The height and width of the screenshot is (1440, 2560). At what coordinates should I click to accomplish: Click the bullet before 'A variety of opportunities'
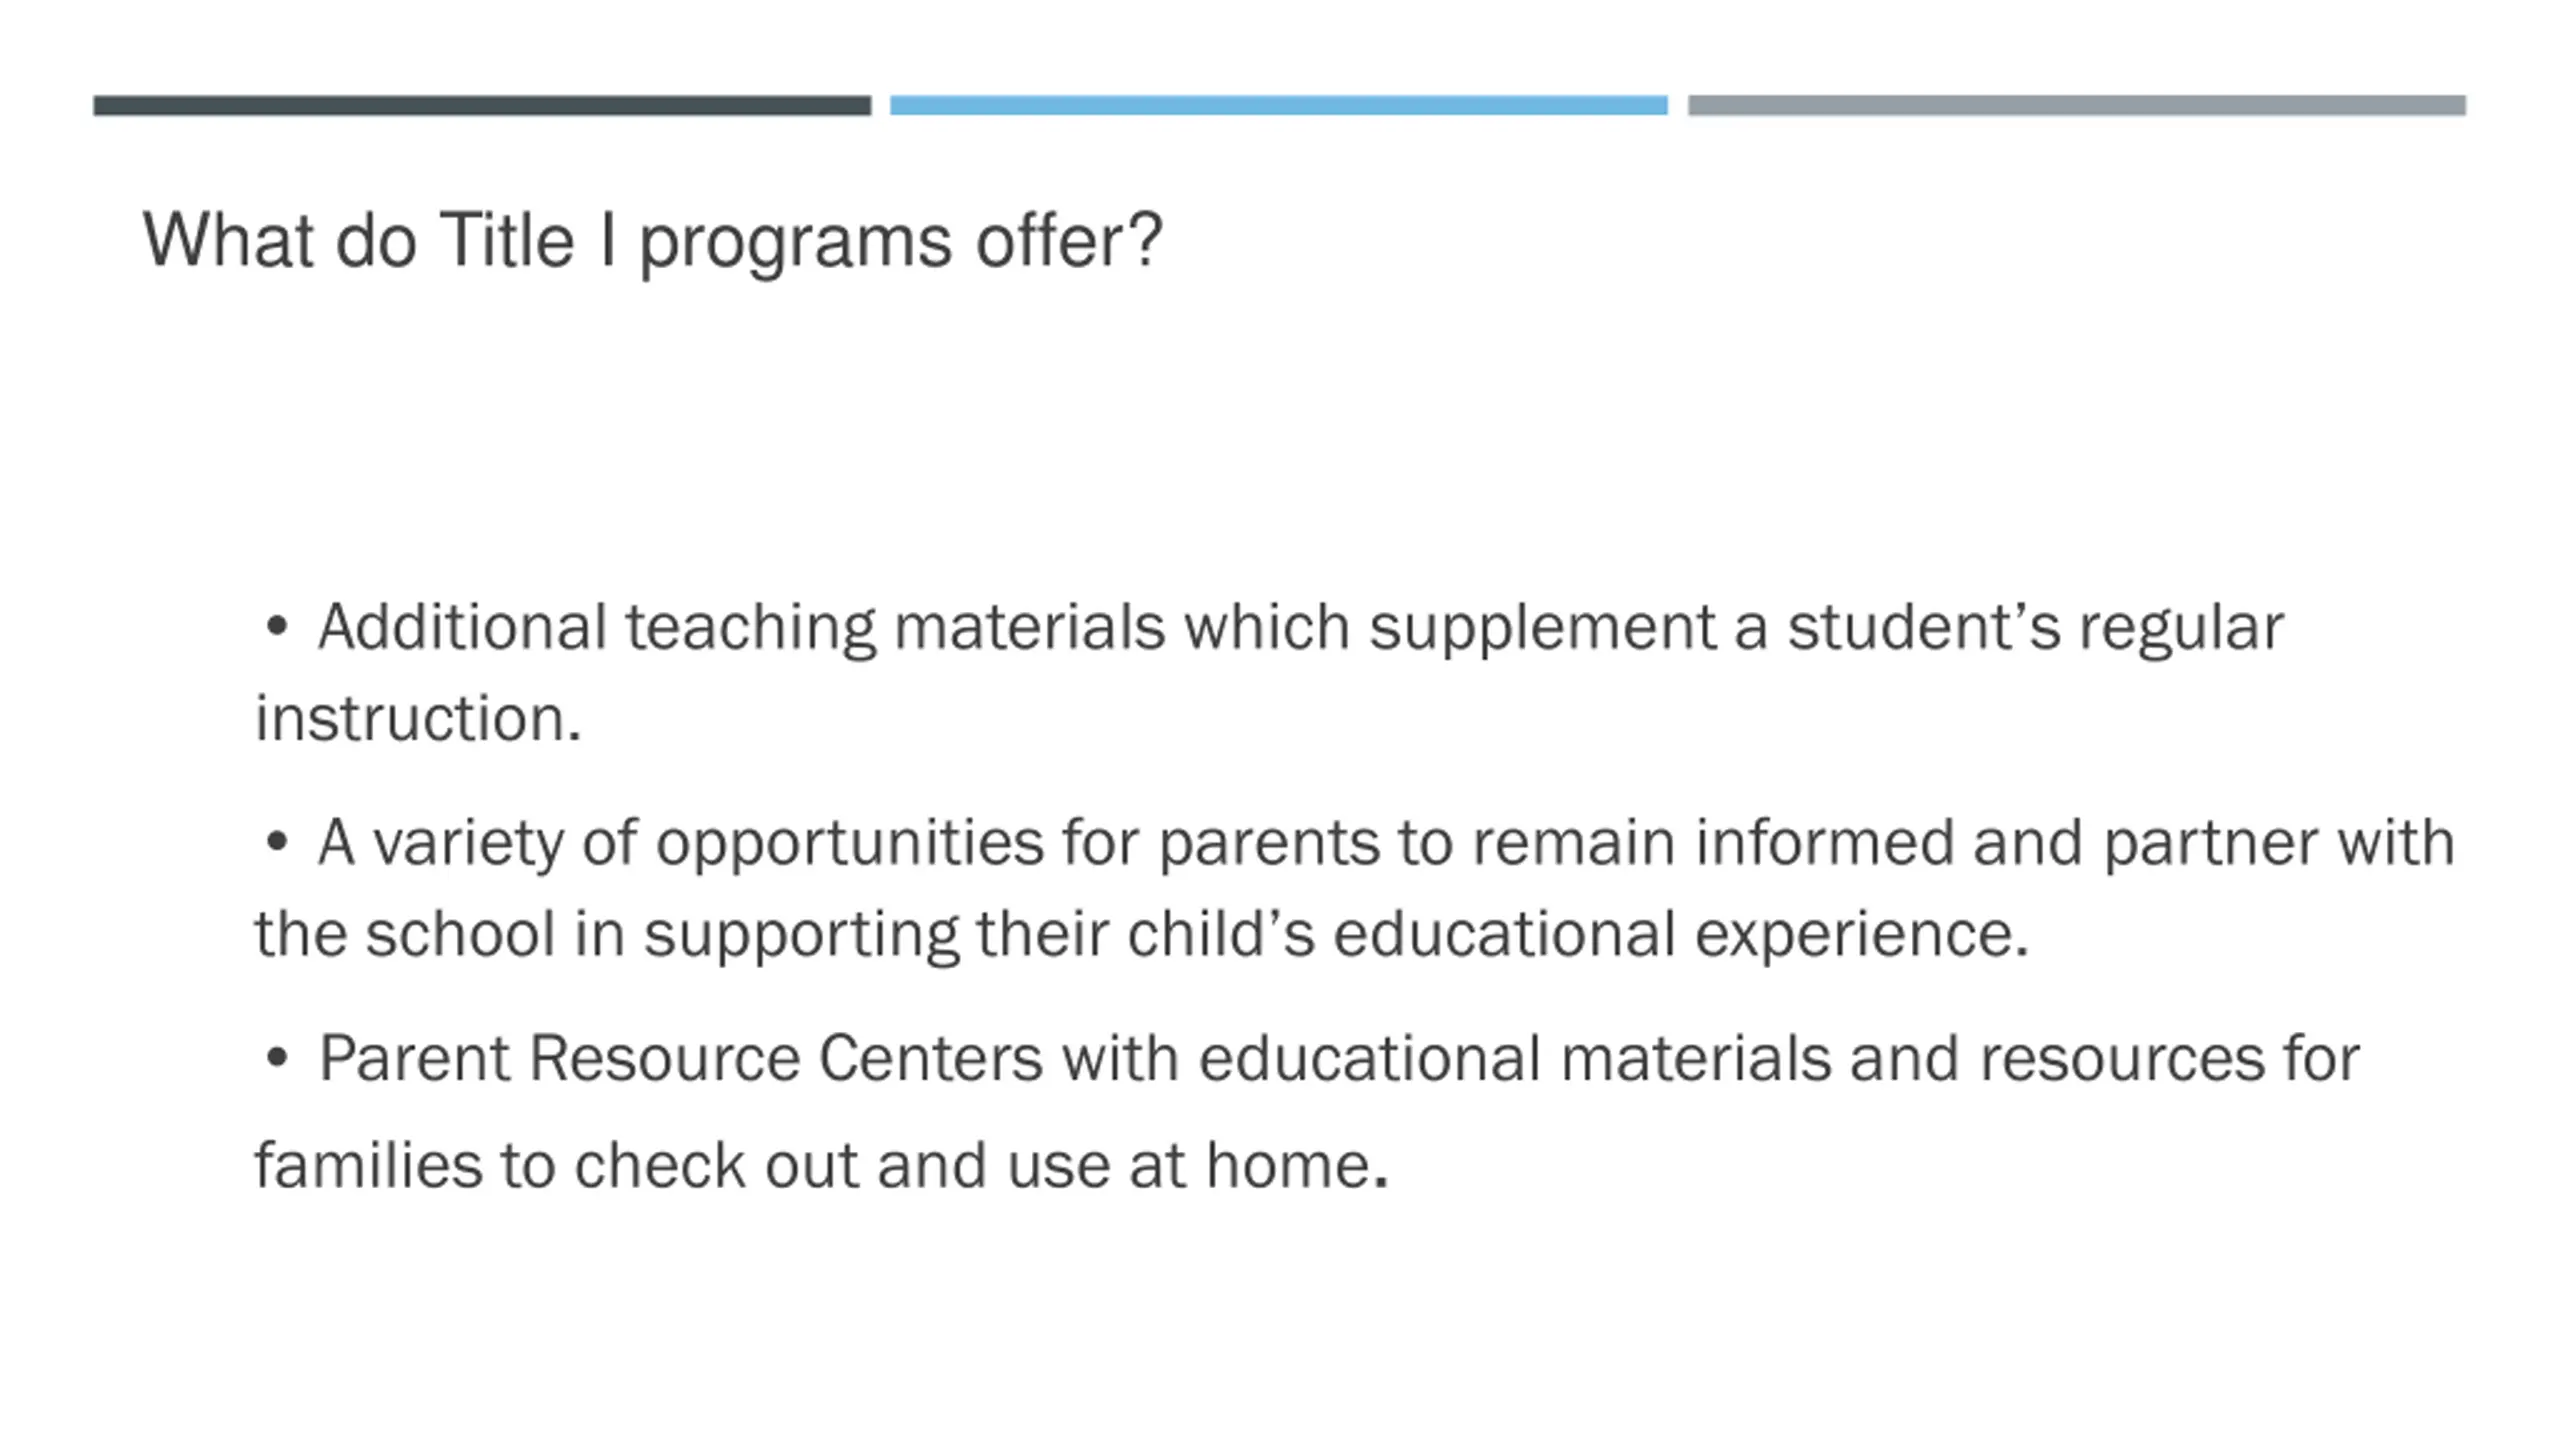pyautogui.click(x=276, y=843)
